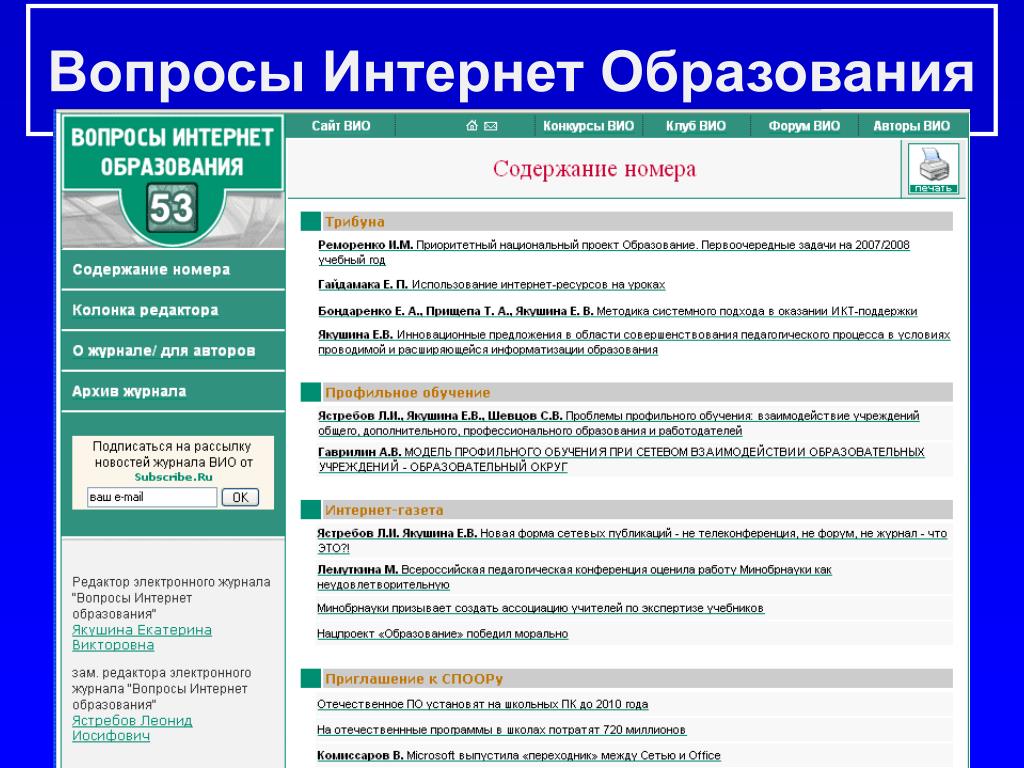Select Содержание номера in sidebar menu
This screenshot has width=1024, height=768.
(173, 270)
